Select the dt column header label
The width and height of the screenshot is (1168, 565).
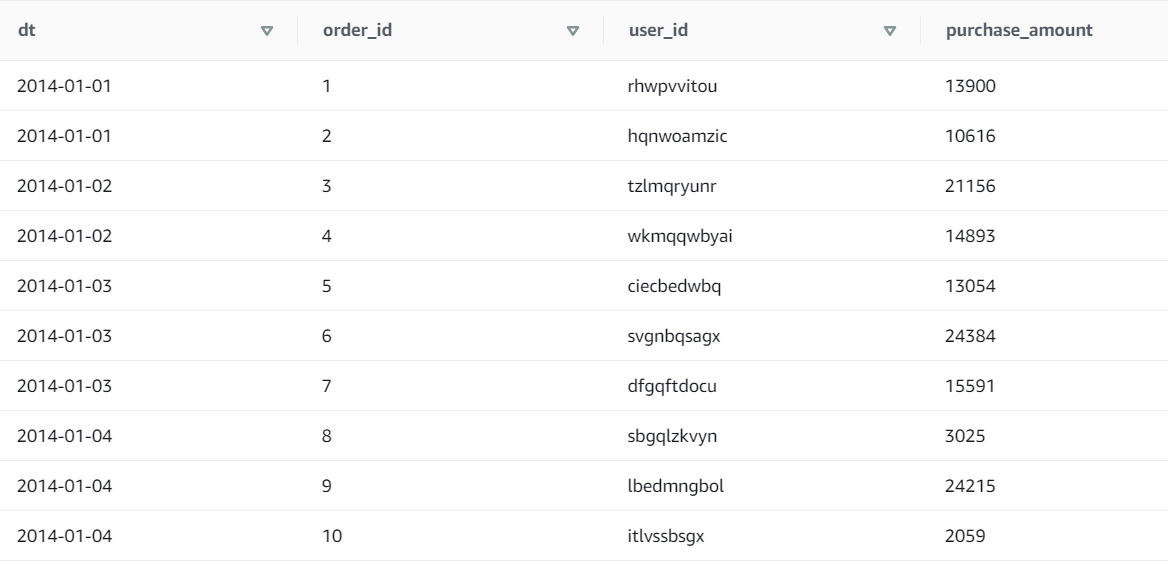pyautogui.click(x=27, y=30)
